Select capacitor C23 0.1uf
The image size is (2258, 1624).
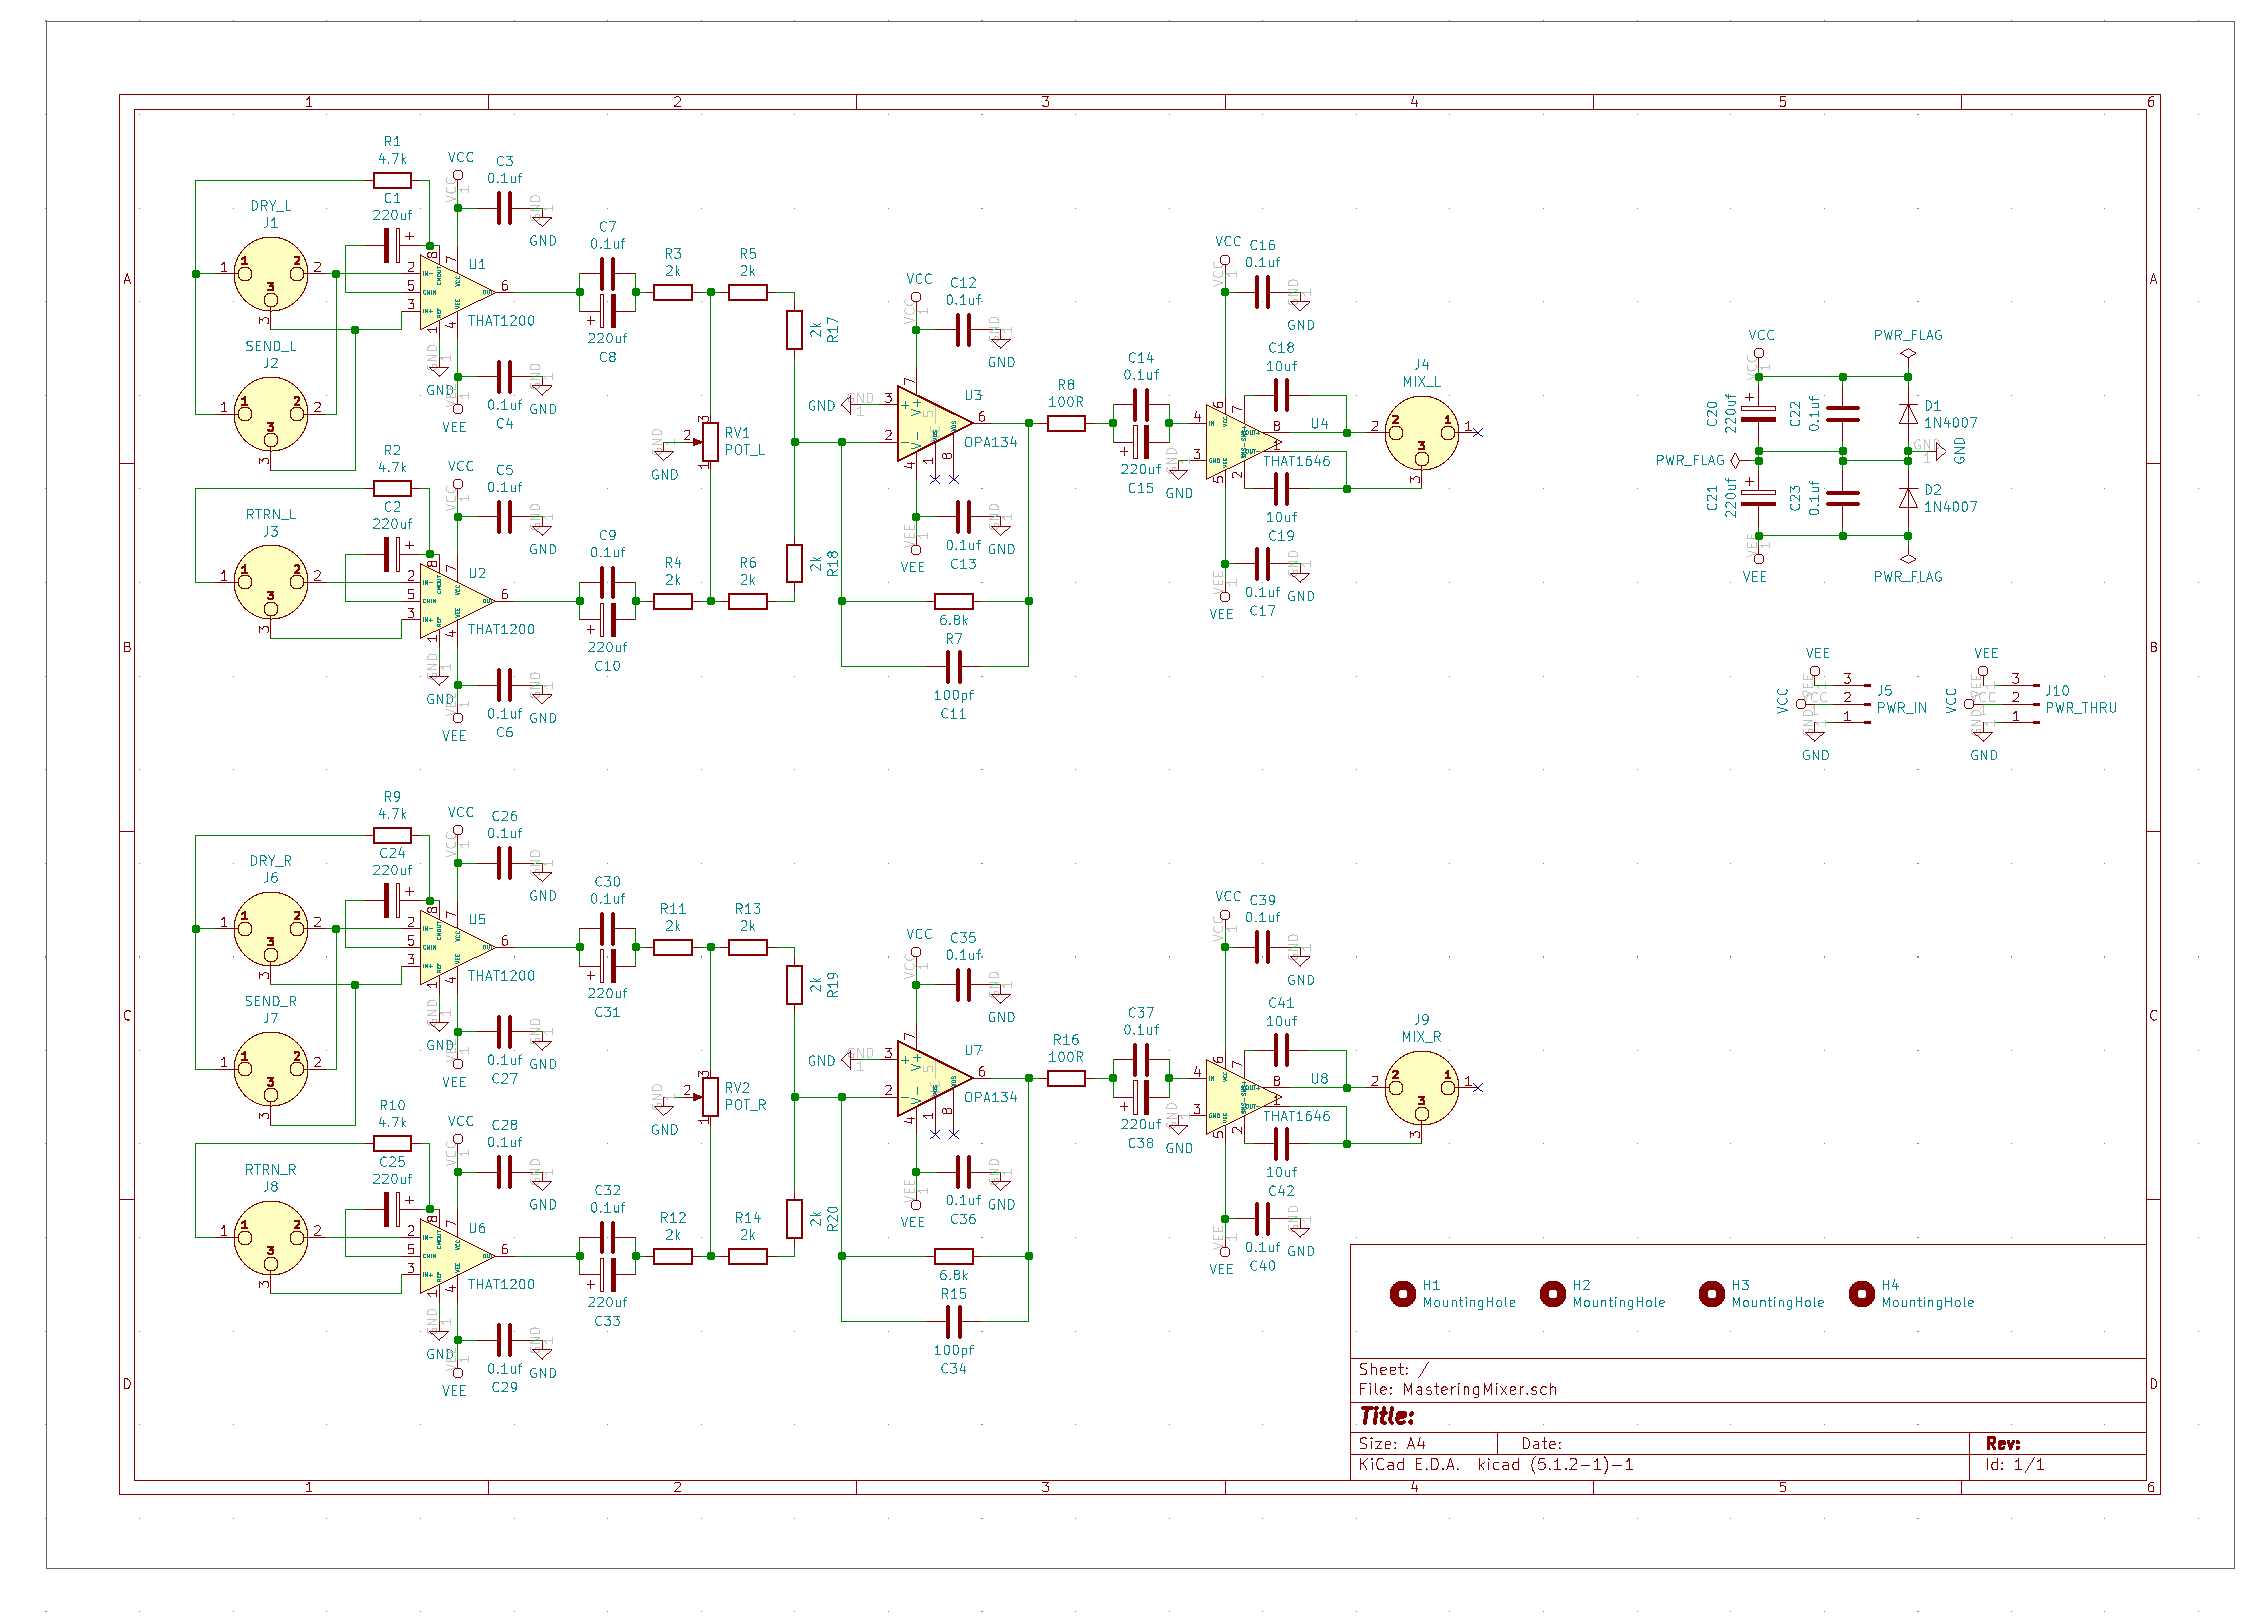[1842, 498]
